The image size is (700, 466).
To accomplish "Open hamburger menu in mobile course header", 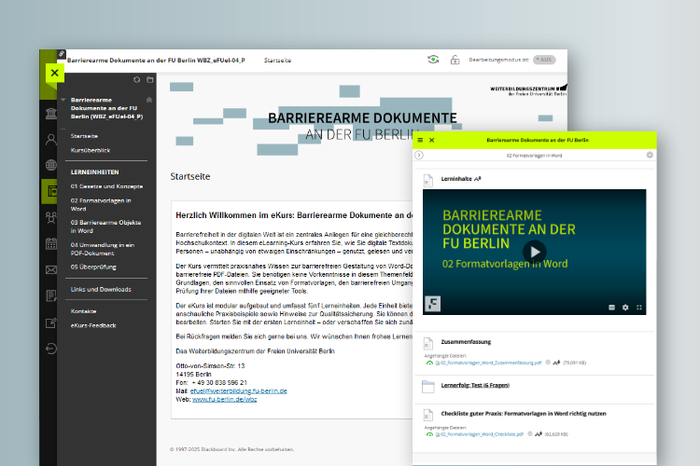I will click(420, 141).
